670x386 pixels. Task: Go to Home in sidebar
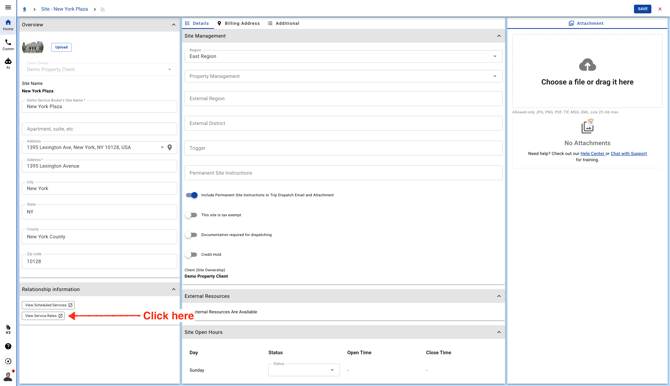click(x=8, y=24)
